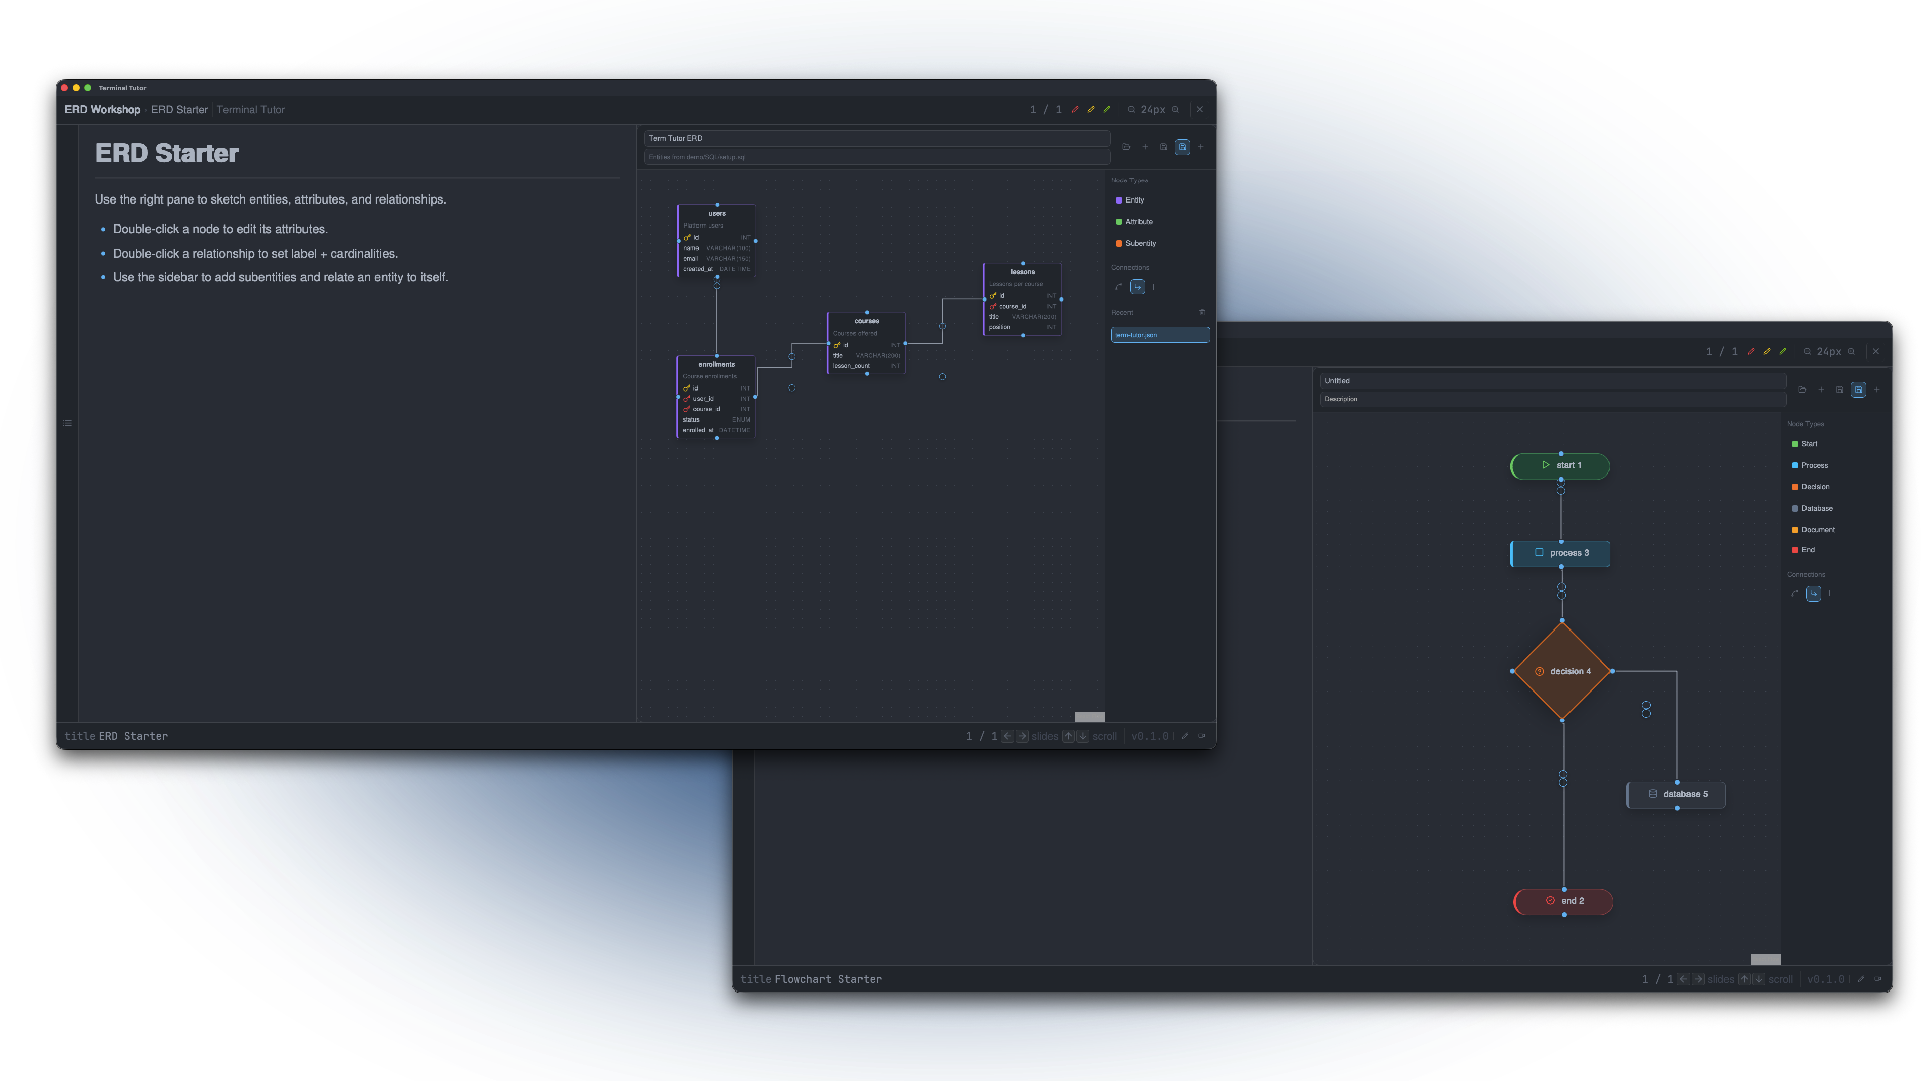Click the ERD description field

click(x=877, y=157)
